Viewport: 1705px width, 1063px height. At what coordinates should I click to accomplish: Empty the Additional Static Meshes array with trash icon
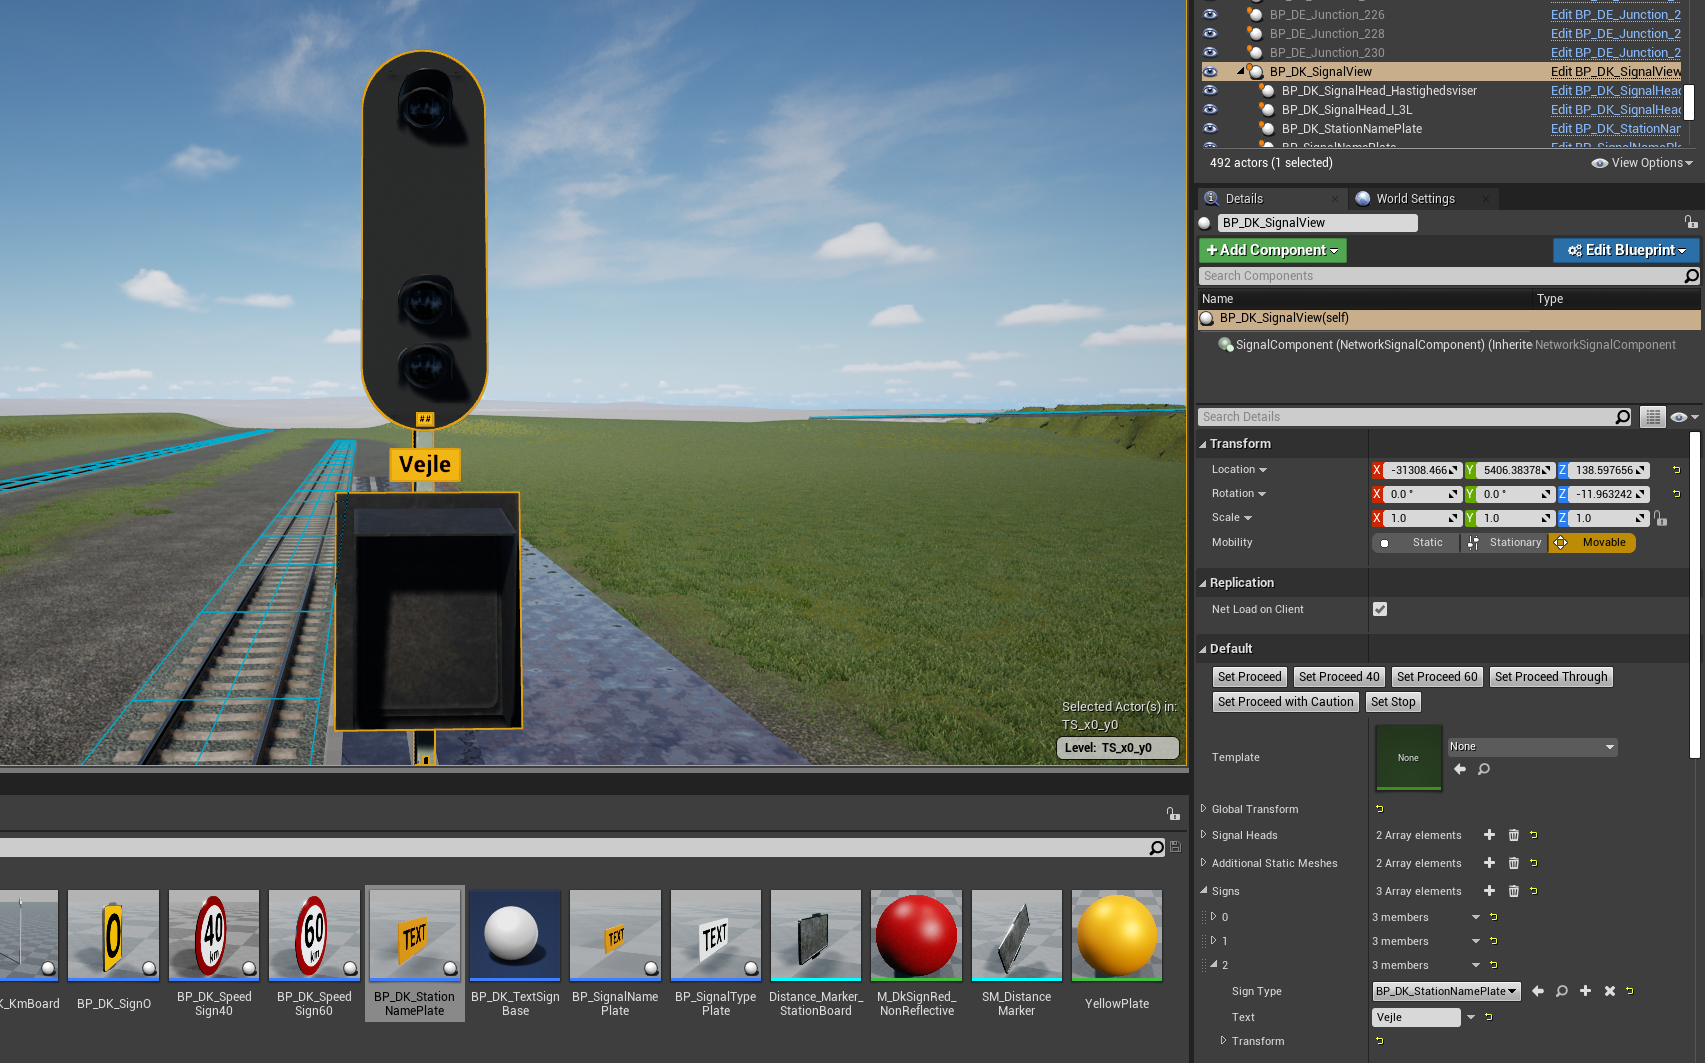[1513, 863]
